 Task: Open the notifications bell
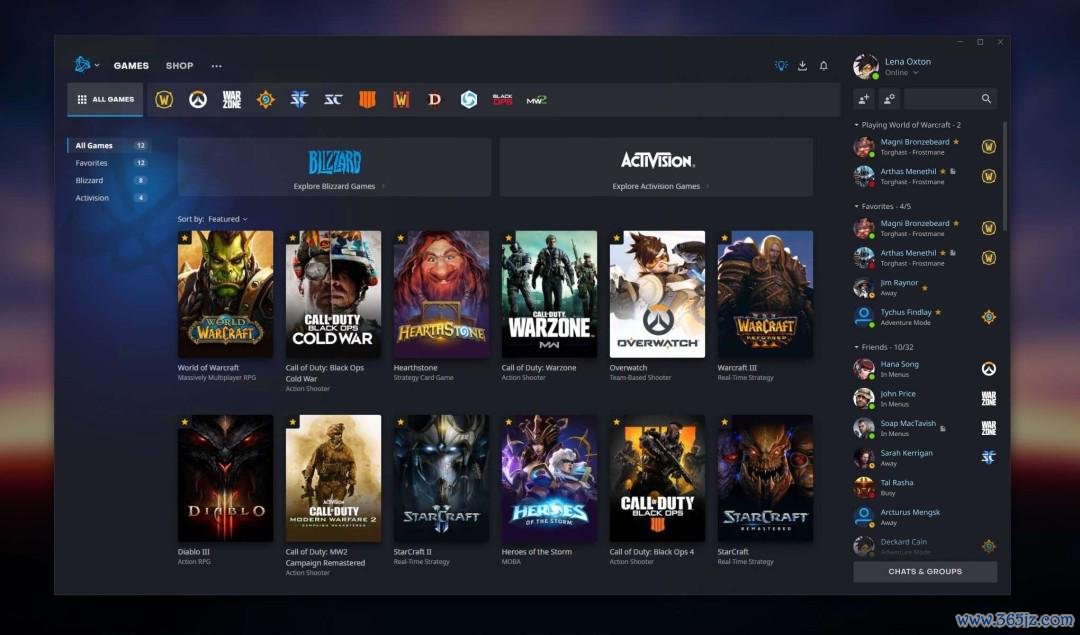click(x=824, y=65)
